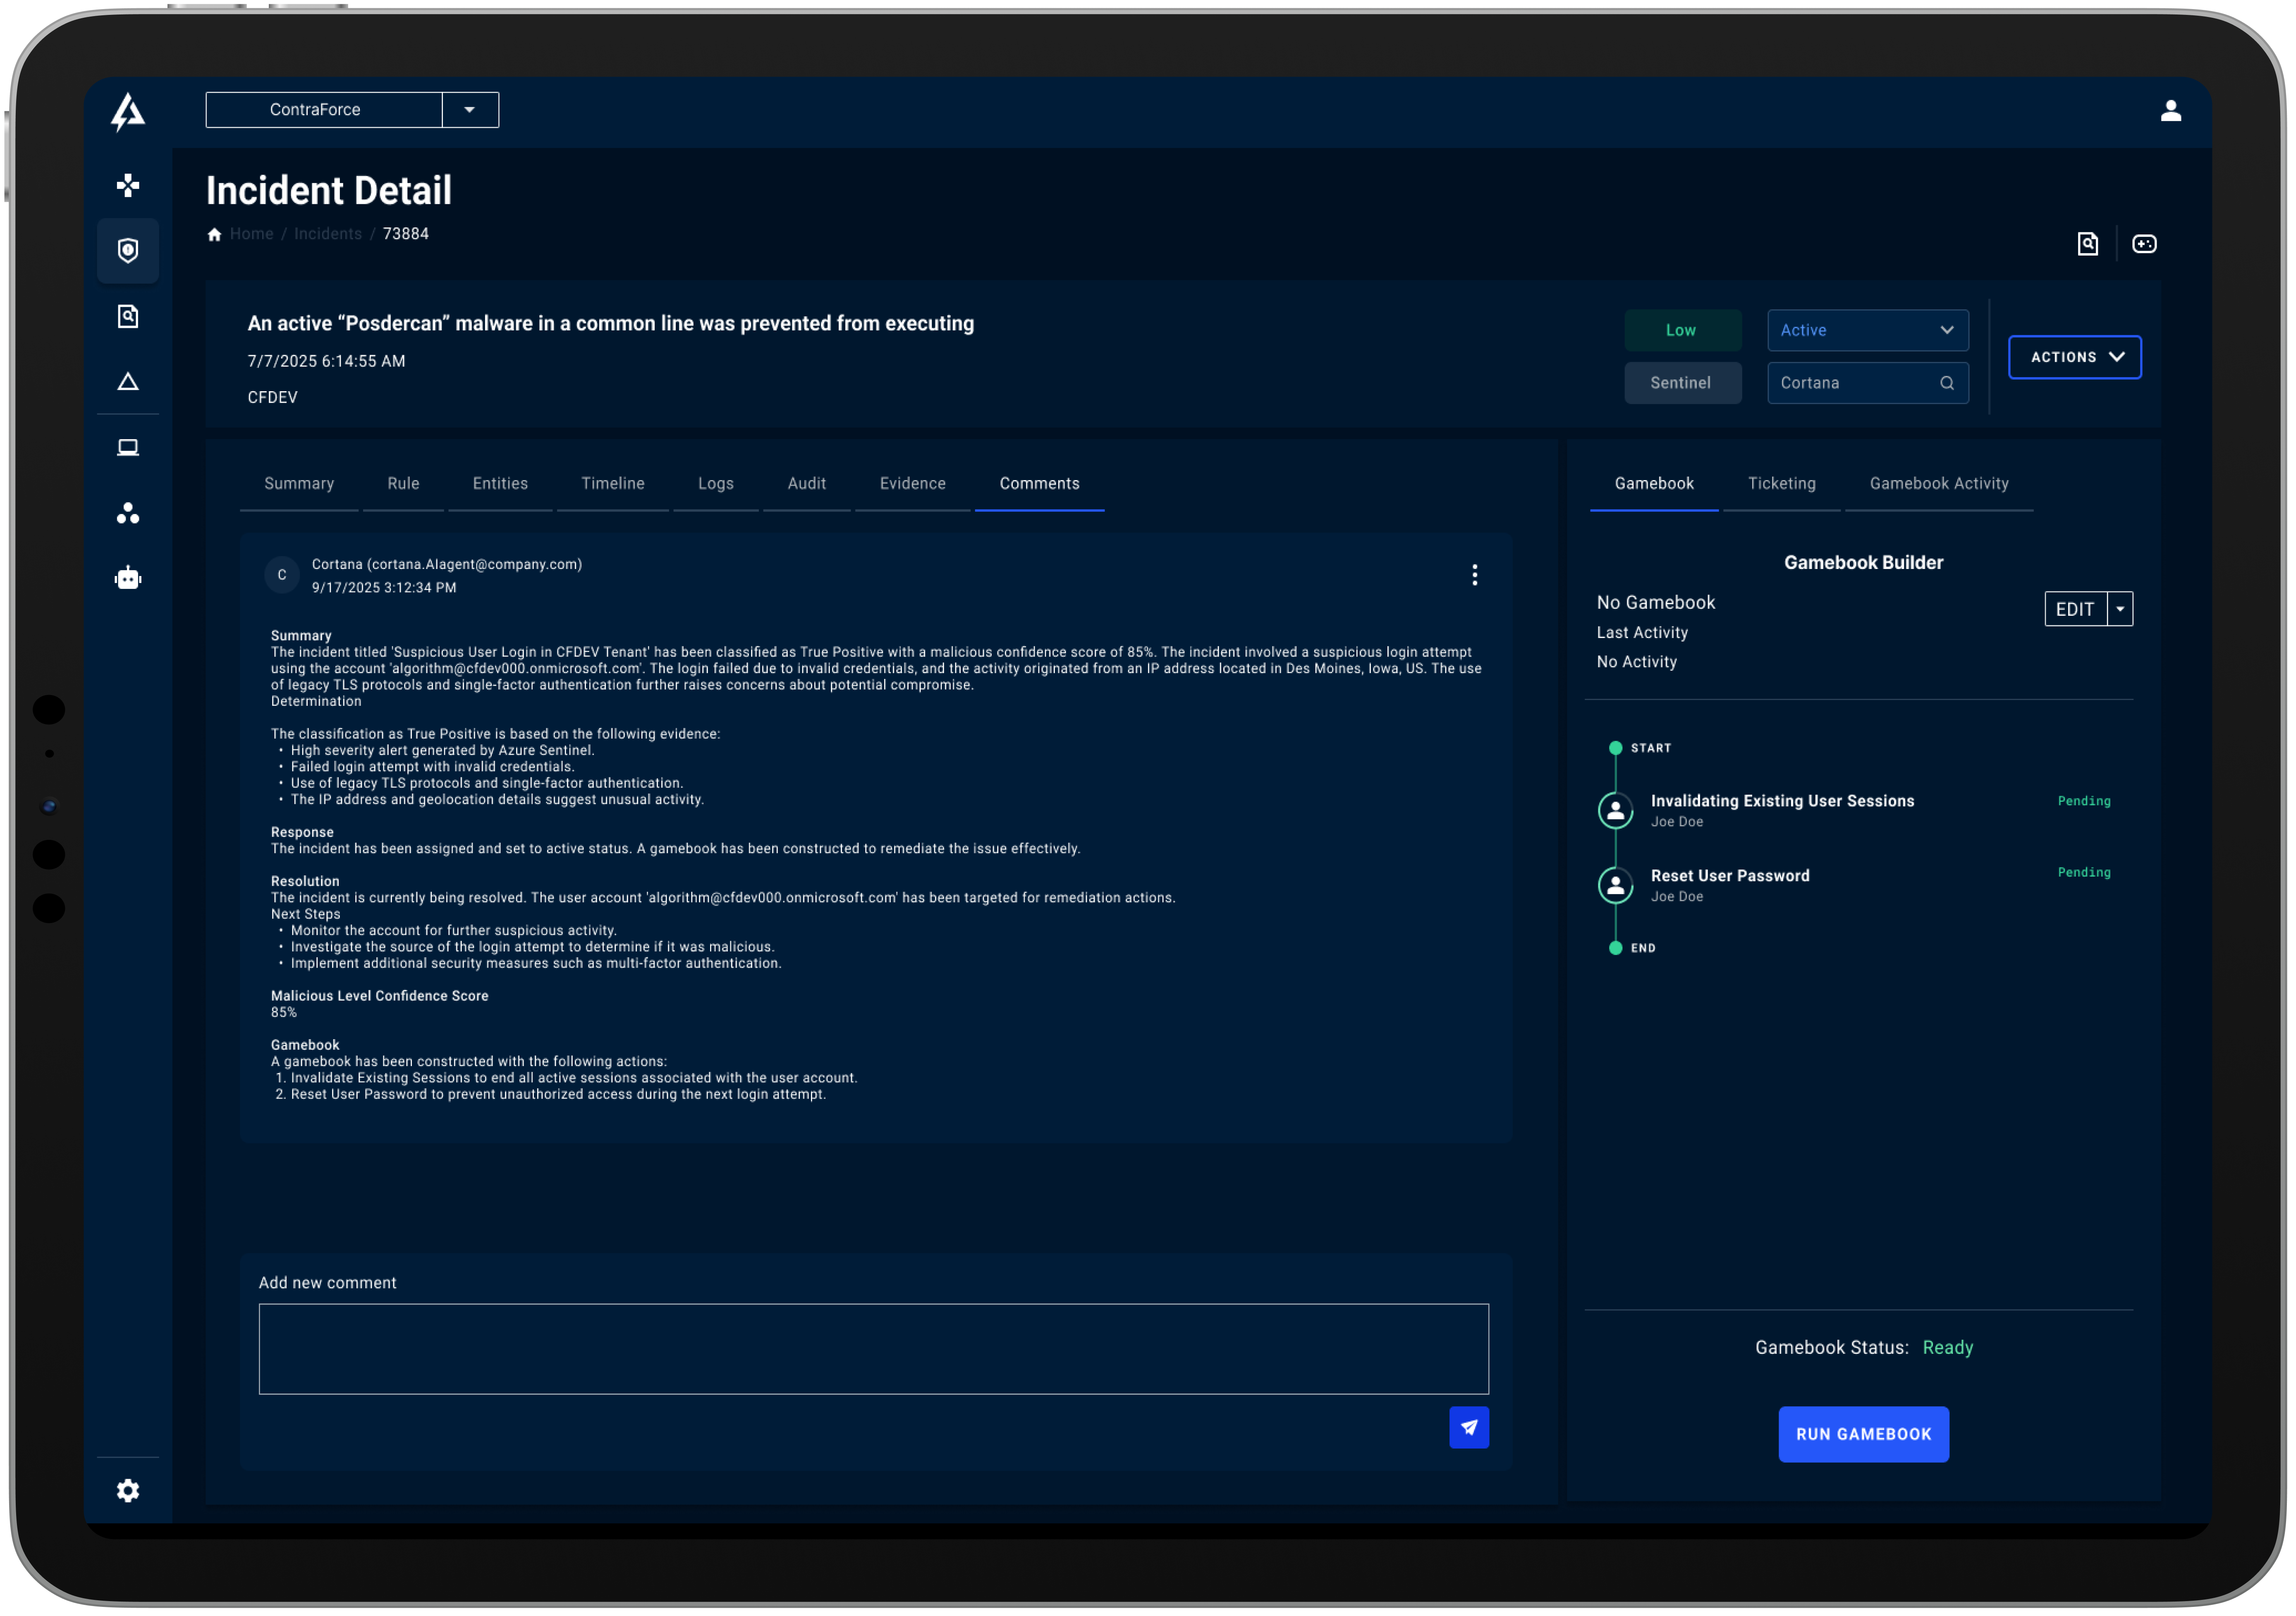2296x1616 pixels.
Task: Click the shield incidents icon in sidebar
Action: pyautogui.click(x=128, y=250)
